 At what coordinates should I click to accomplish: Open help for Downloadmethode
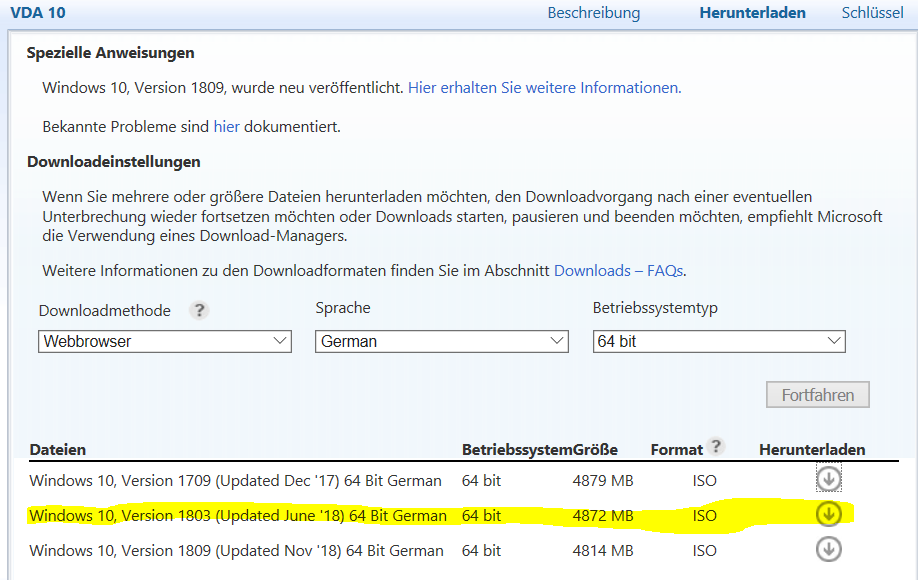199,310
